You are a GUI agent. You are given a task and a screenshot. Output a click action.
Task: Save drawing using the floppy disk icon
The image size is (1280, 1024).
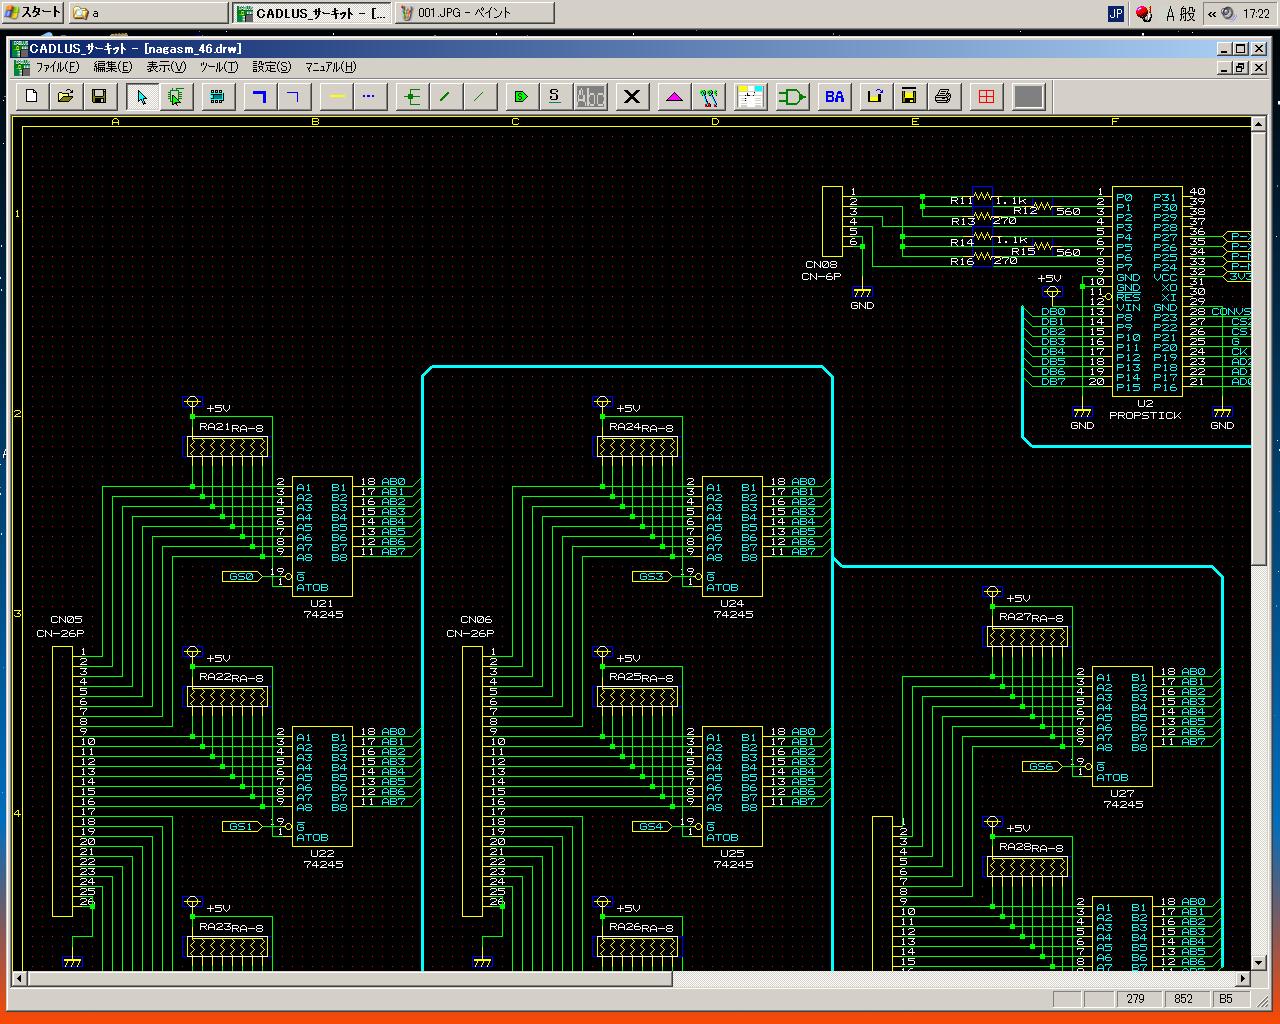tap(99, 96)
